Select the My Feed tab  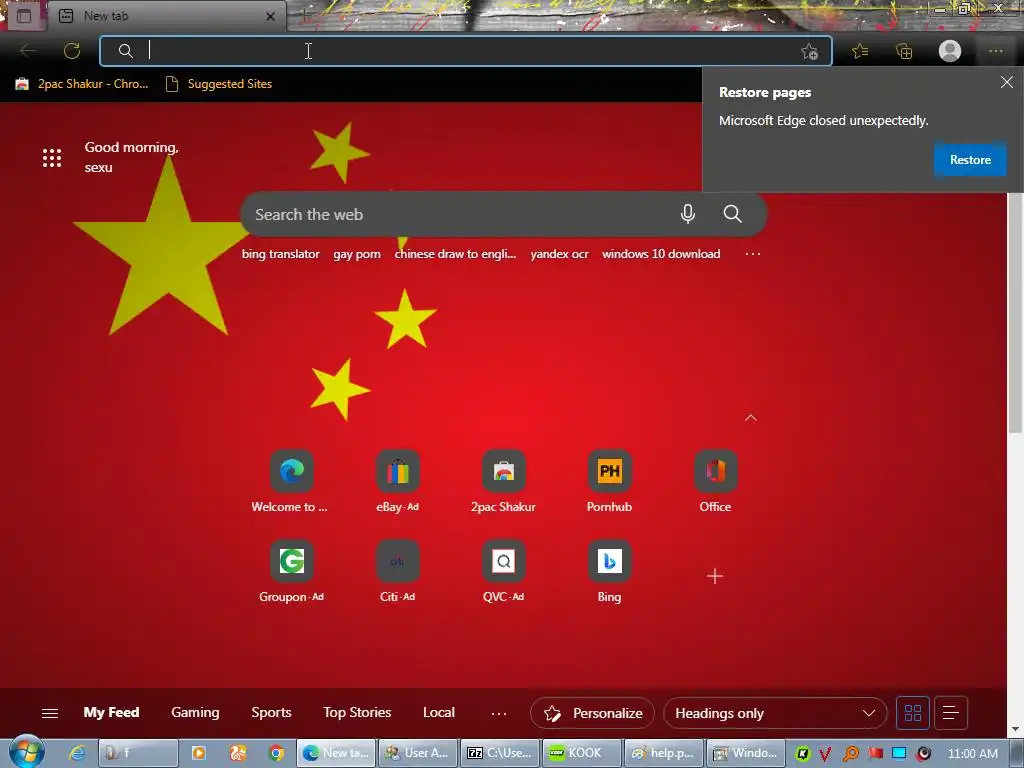112,712
